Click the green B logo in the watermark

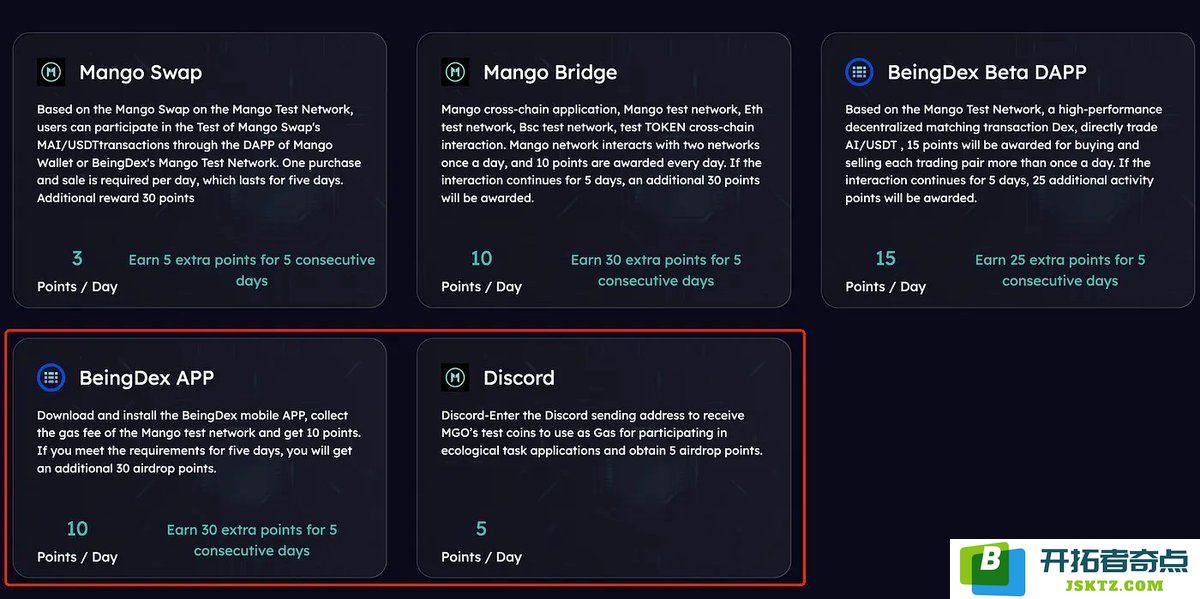point(992,567)
